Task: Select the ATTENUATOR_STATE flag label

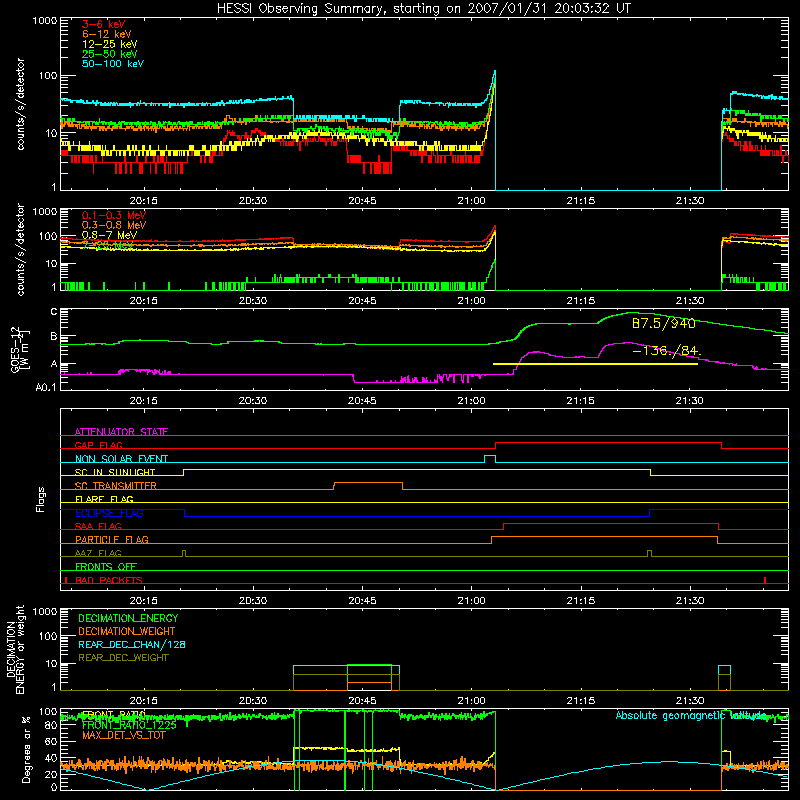Action: 121,432
